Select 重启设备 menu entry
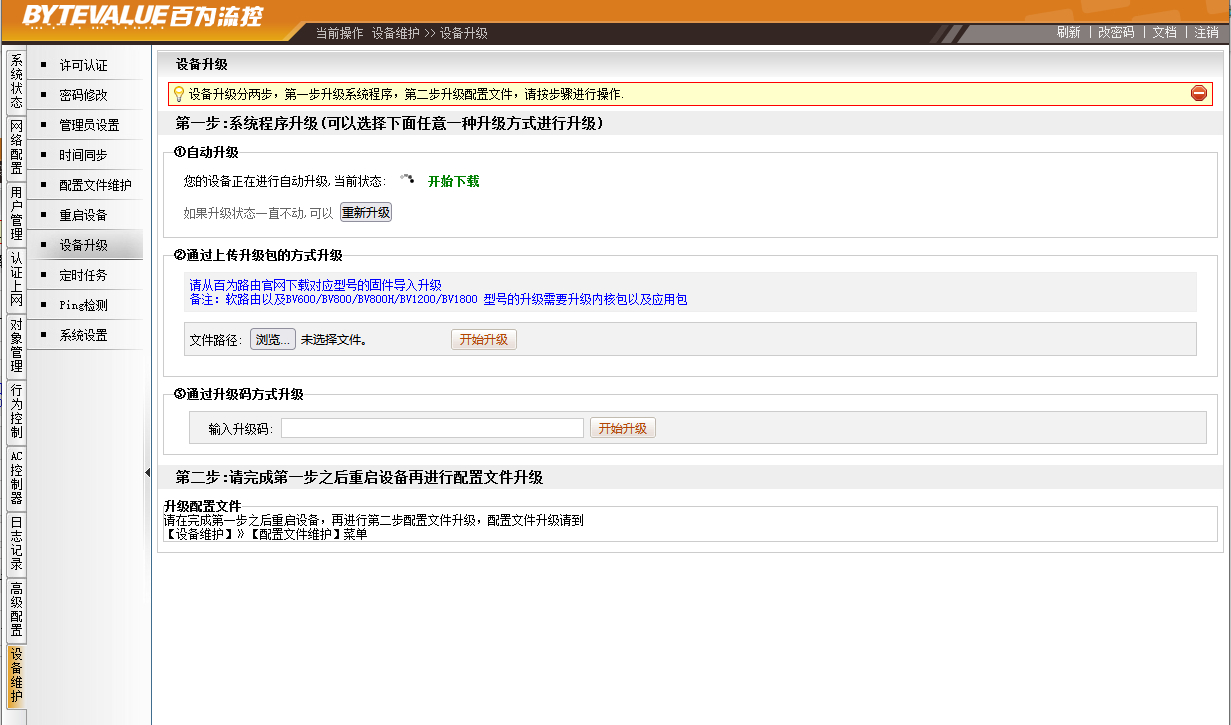1231x725 pixels. (83, 215)
